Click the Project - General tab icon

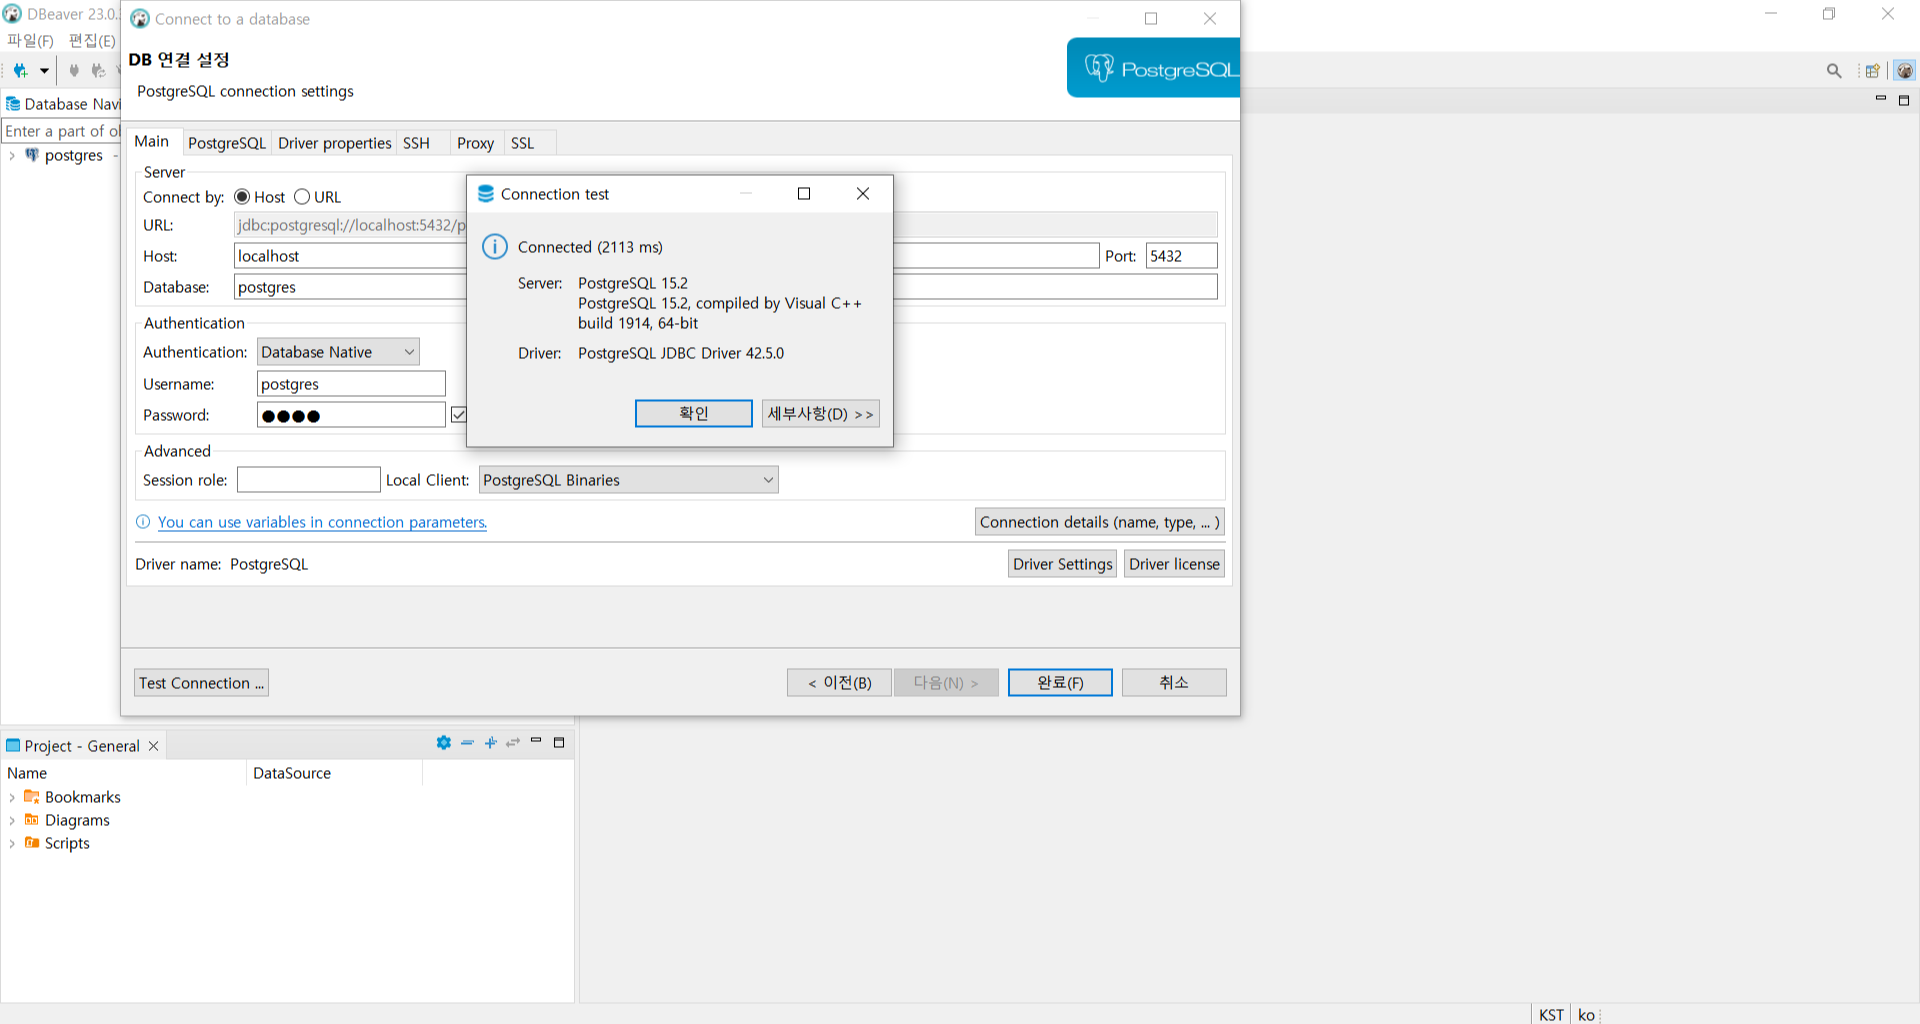(x=13, y=746)
